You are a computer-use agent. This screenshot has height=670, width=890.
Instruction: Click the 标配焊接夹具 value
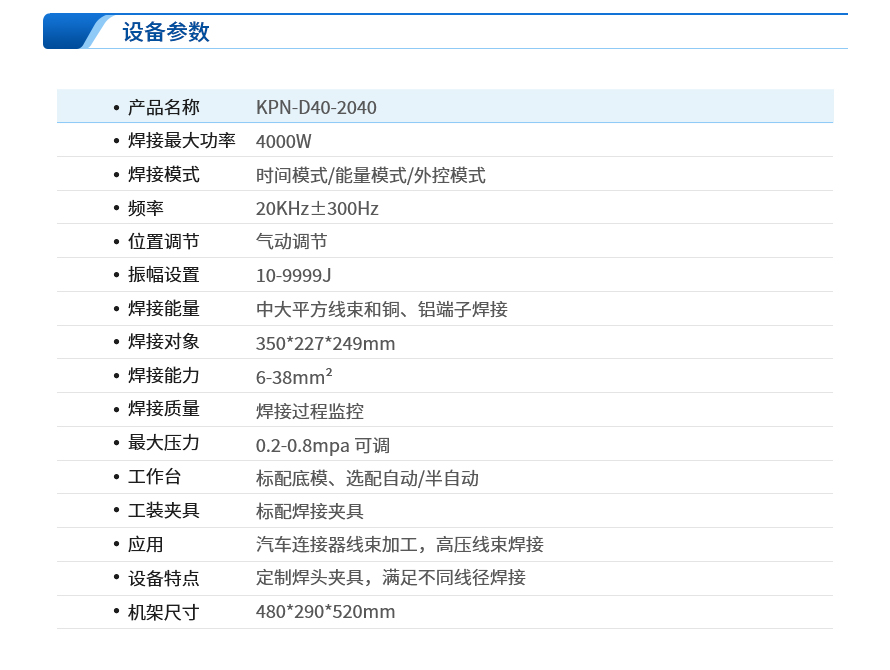click(310, 512)
